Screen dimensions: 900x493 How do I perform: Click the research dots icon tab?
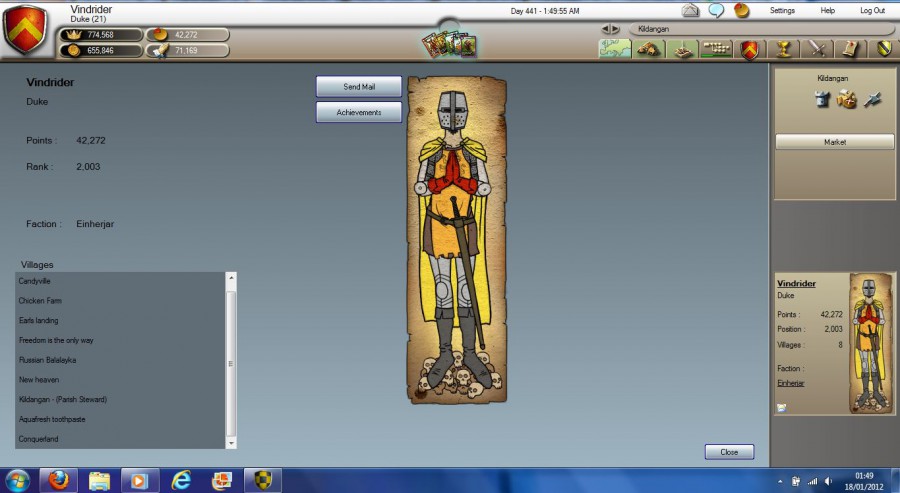point(716,48)
